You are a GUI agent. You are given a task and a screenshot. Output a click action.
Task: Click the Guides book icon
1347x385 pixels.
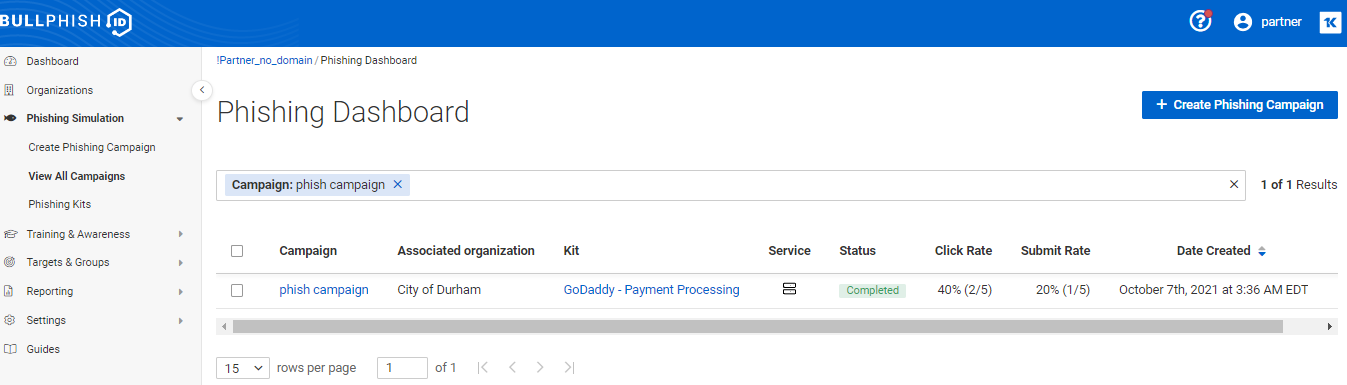click(x=10, y=349)
